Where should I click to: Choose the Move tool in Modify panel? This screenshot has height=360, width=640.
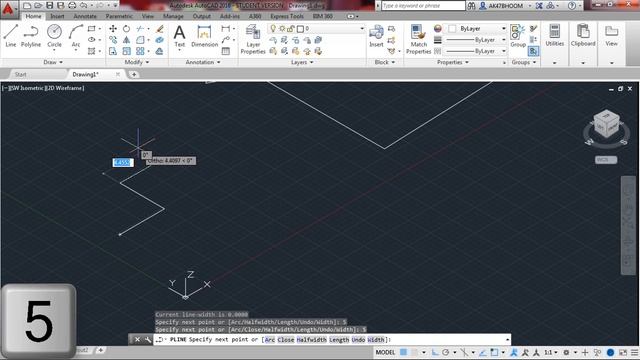(113, 29)
